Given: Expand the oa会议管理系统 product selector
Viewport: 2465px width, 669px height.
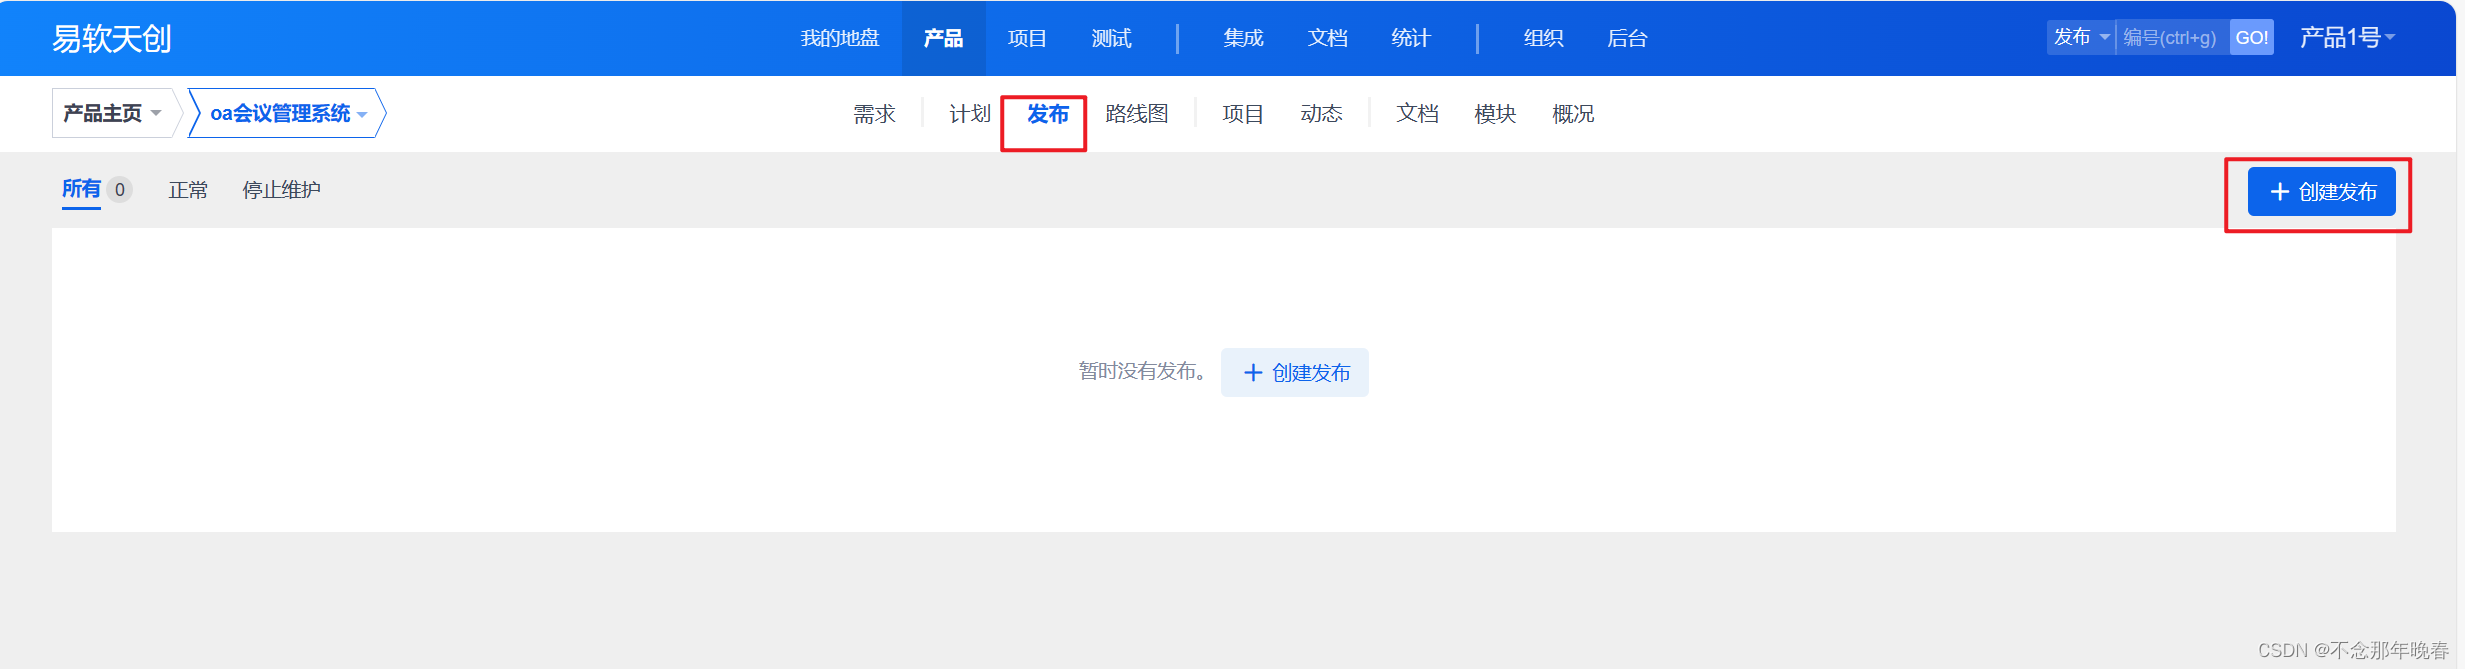Looking at the screenshot, I should 288,113.
